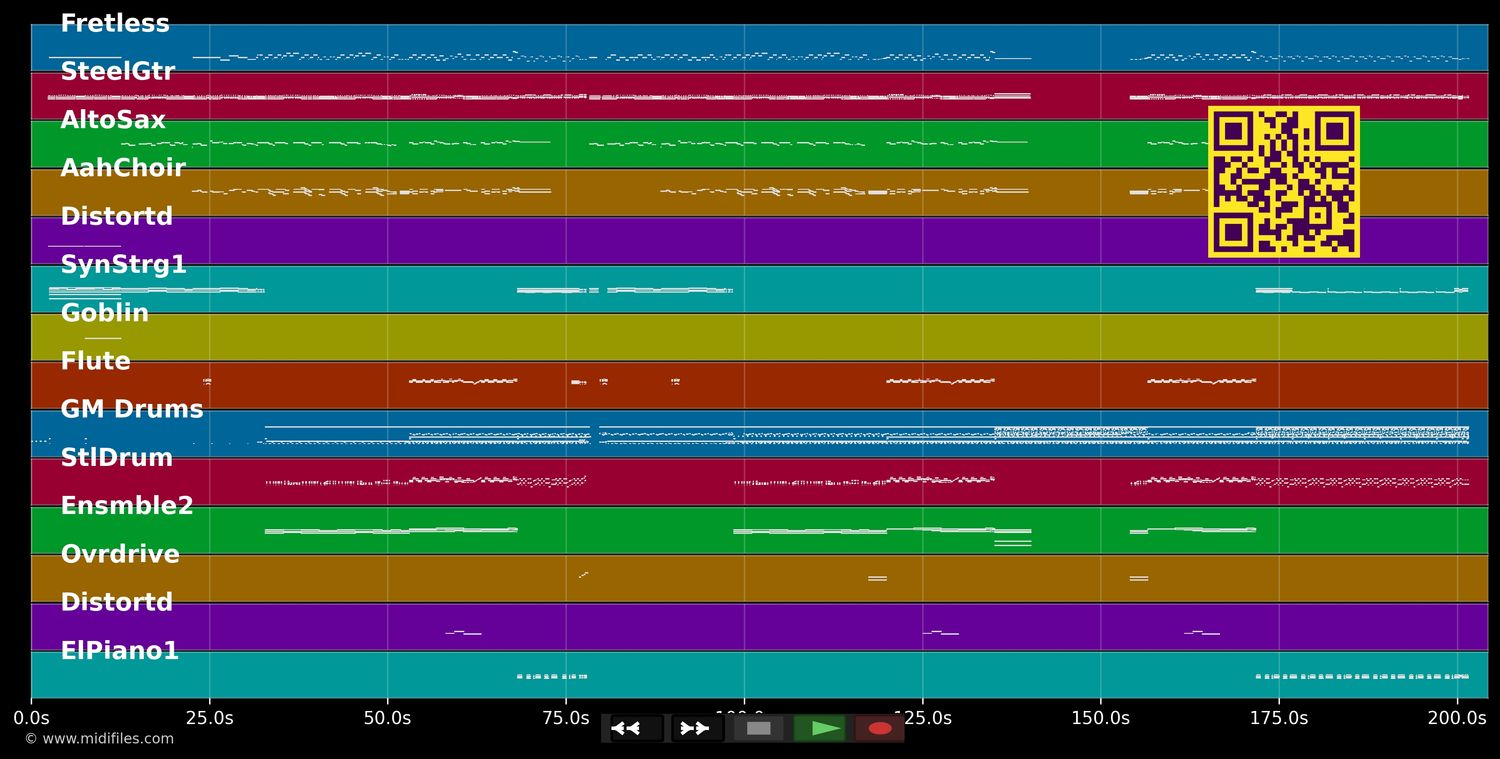Click the fast-forward button
The width and height of the screenshot is (1500, 759).
(x=697, y=728)
